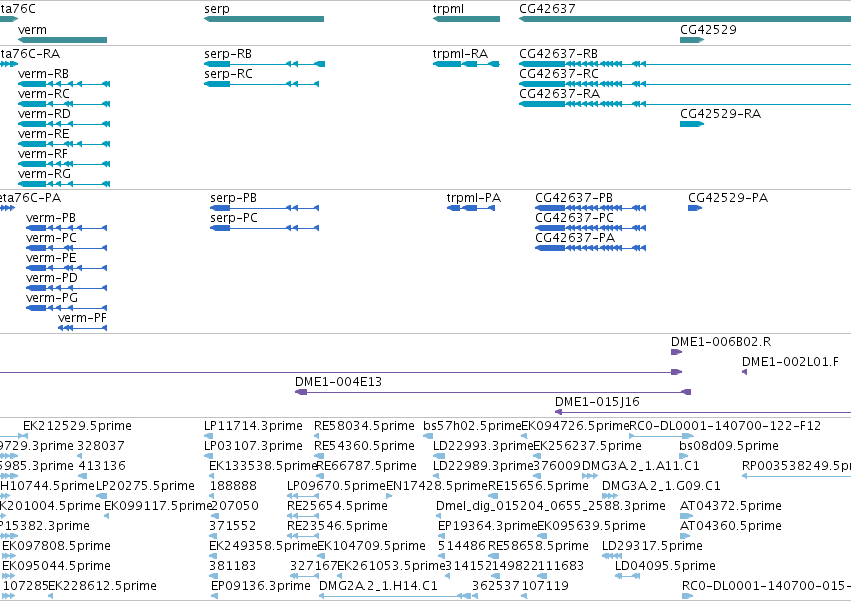The image size is (851, 601).
Task: Select transcript verm-RB
Action: pos(43,74)
